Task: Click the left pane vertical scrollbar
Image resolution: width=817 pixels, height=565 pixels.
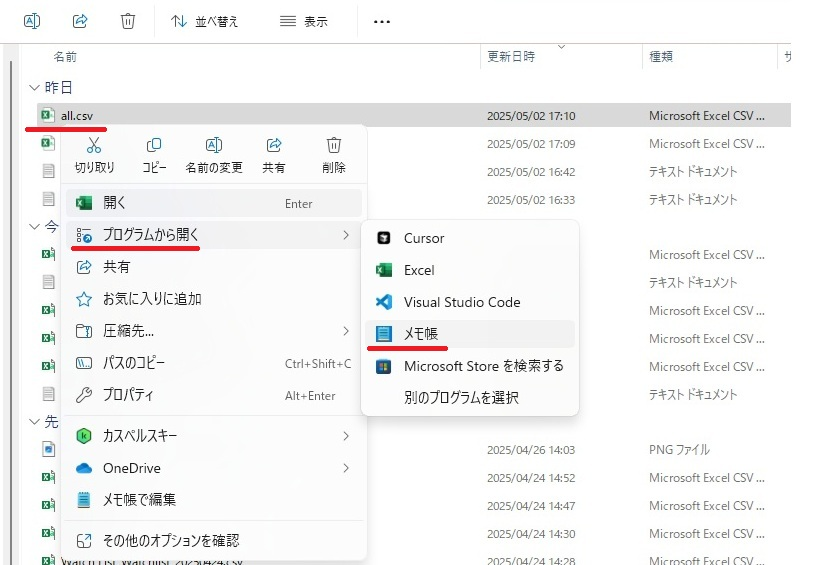Action: point(11,313)
